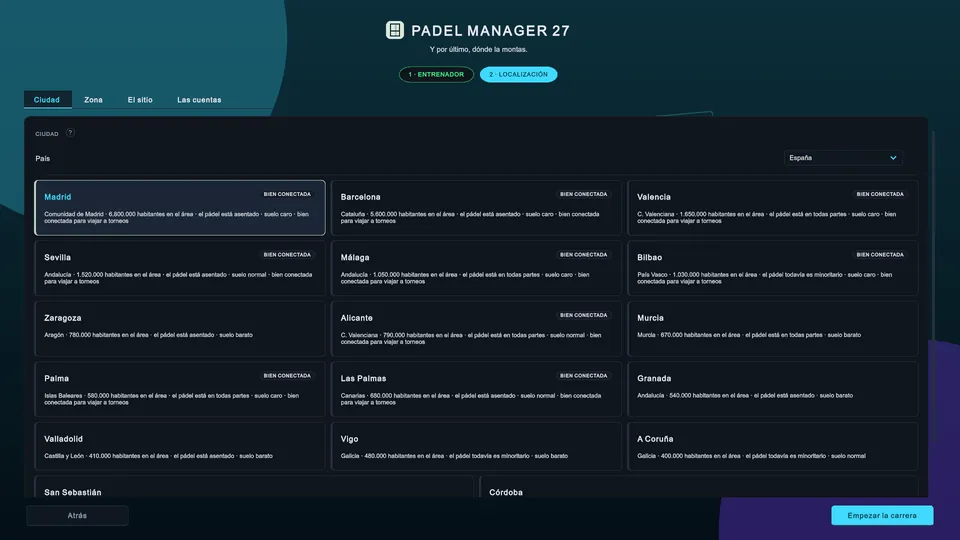Click Bien Conectada badge on Madrid
This screenshot has width=960, height=540.
(x=287, y=194)
